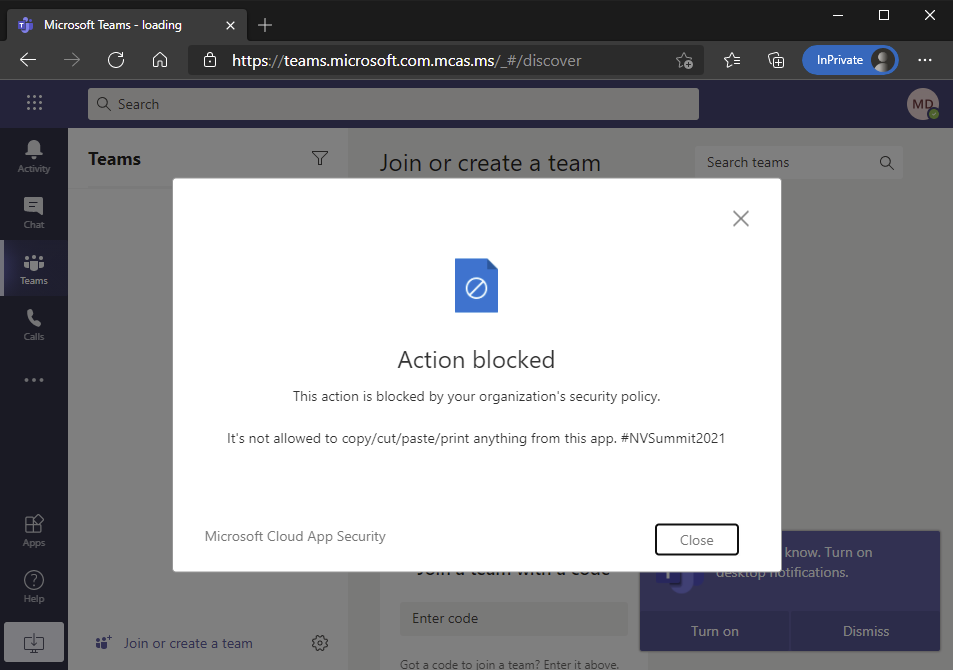953x670 pixels.
Task: Open the browser Favorites list
Action: (x=732, y=60)
